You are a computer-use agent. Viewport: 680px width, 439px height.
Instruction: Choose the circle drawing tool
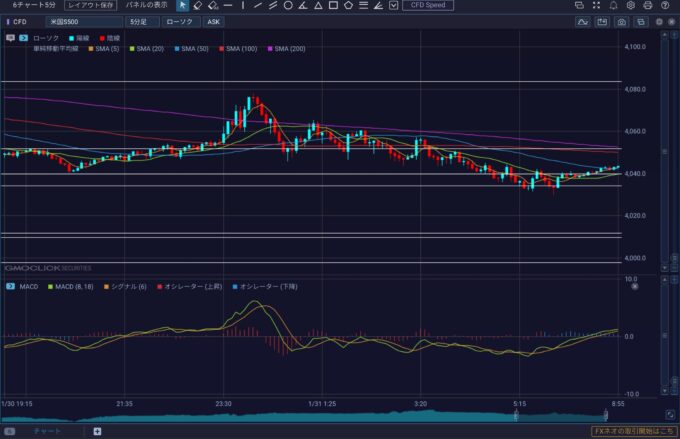288,5
